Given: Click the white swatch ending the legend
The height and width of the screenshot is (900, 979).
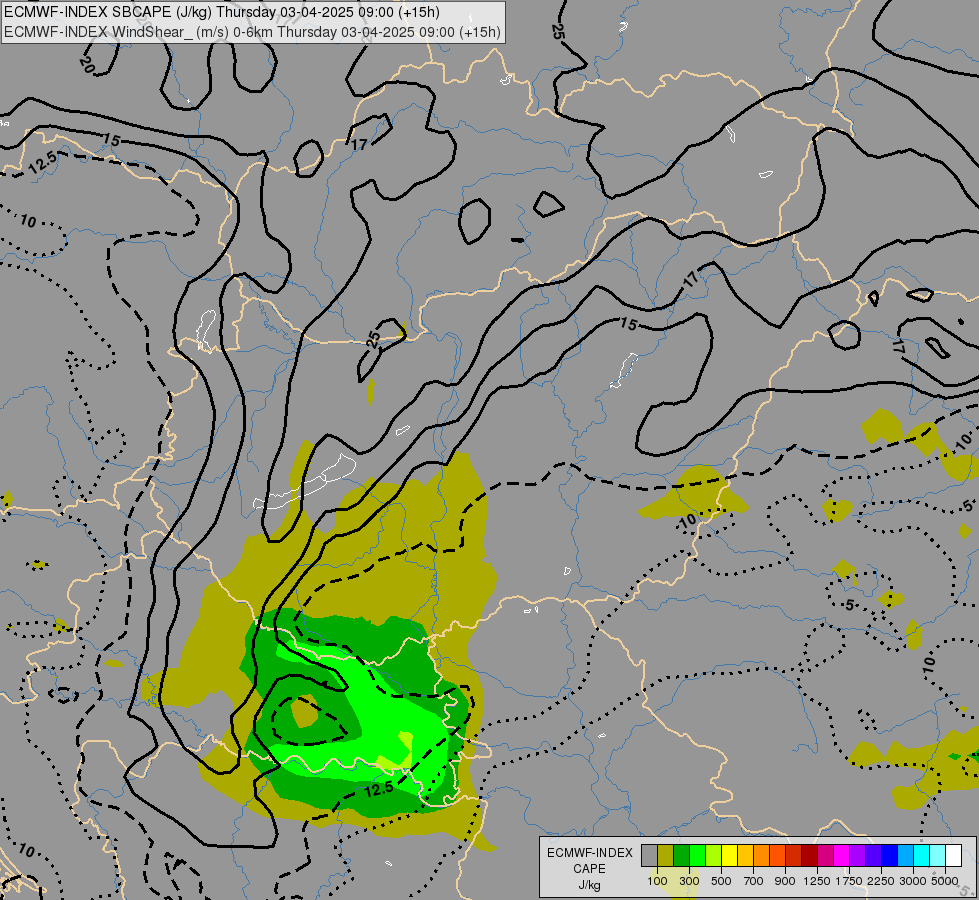Looking at the screenshot, I should (953, 855).
